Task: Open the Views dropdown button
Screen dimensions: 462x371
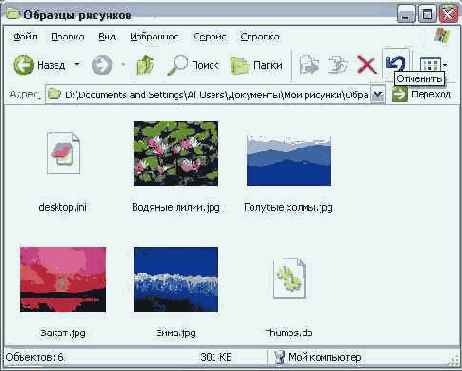Action: pyautogui.click(x=434, y=65)
